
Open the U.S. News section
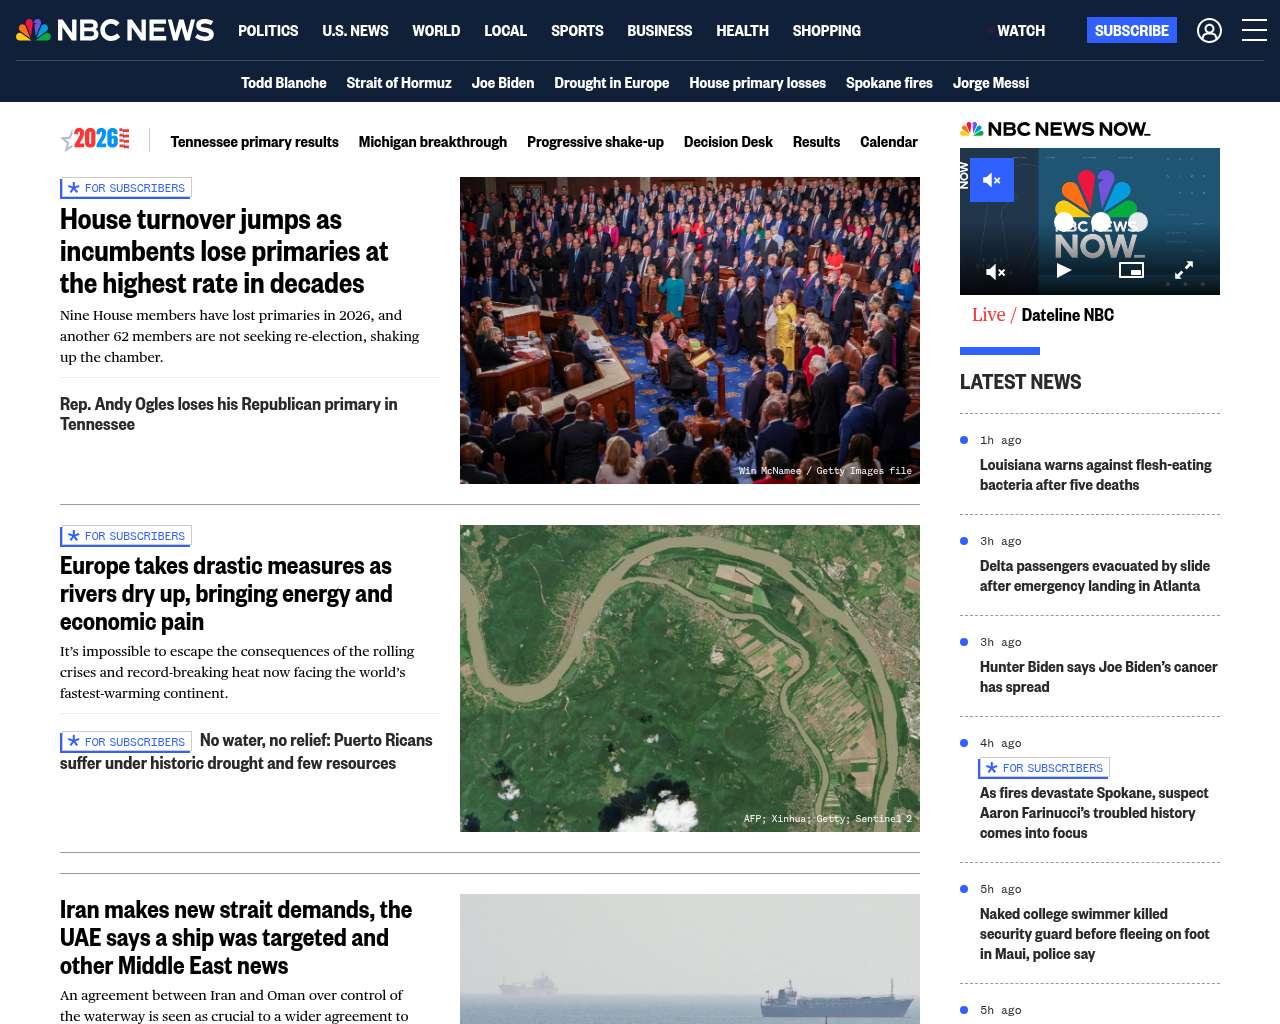click(x=355, y=31)
